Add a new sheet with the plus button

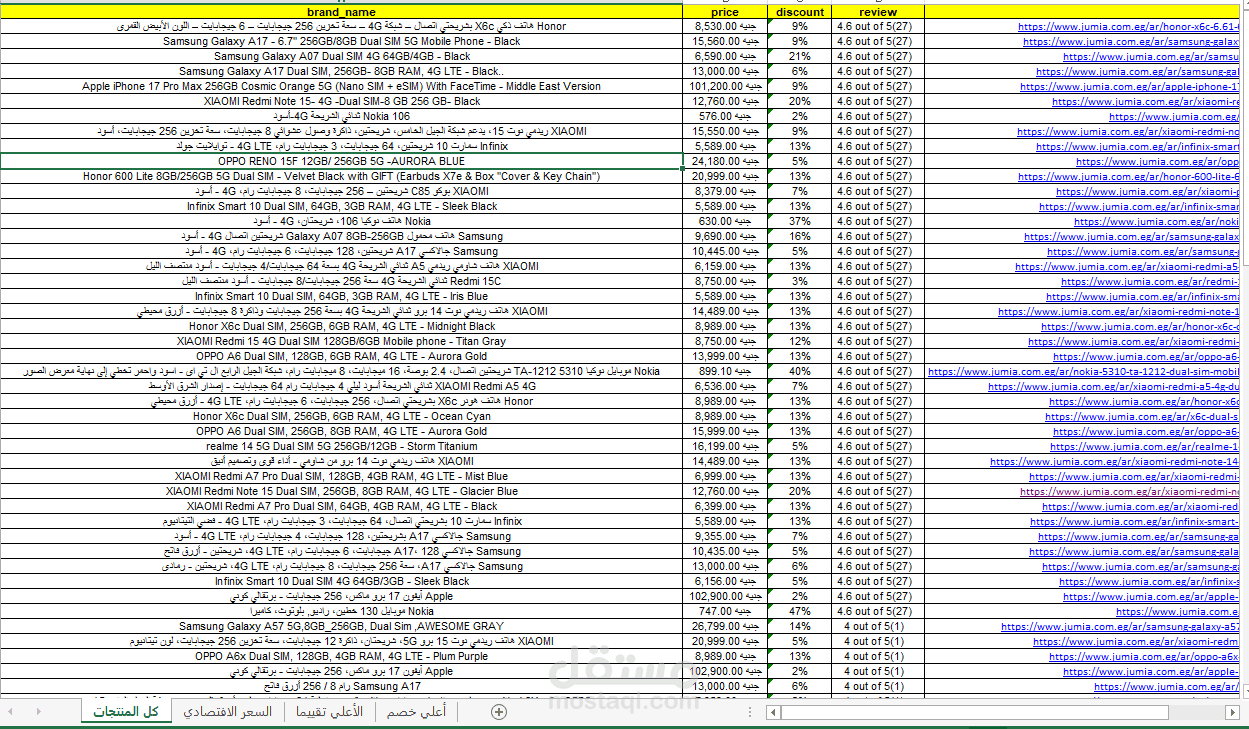click(x=499, y=712)
